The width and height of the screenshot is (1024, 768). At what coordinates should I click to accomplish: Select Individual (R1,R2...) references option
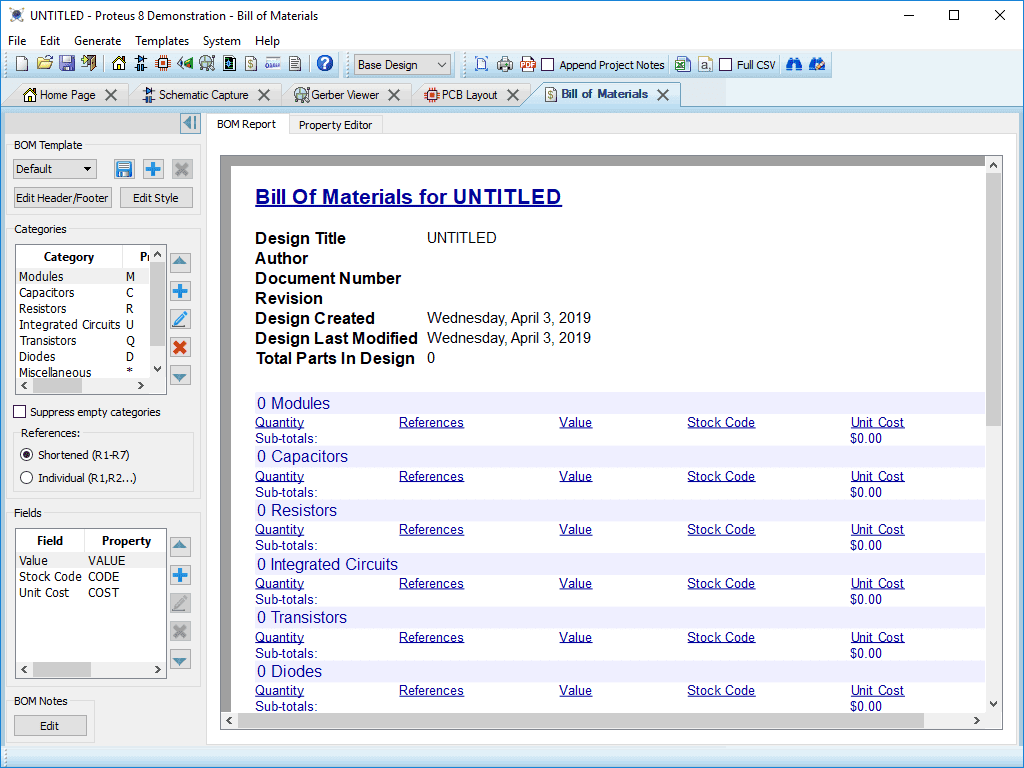(27, 477)
